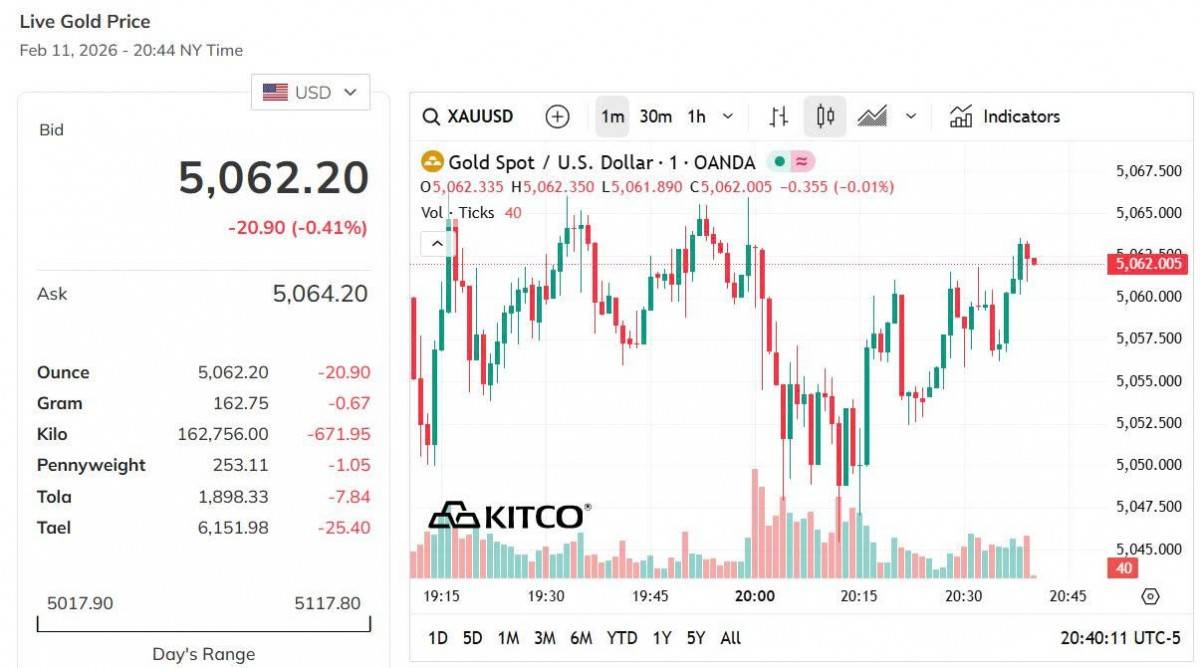1200x668 pixels.
Task: Click the Kitco logo on the chart
Action: [x=508, y=515]
